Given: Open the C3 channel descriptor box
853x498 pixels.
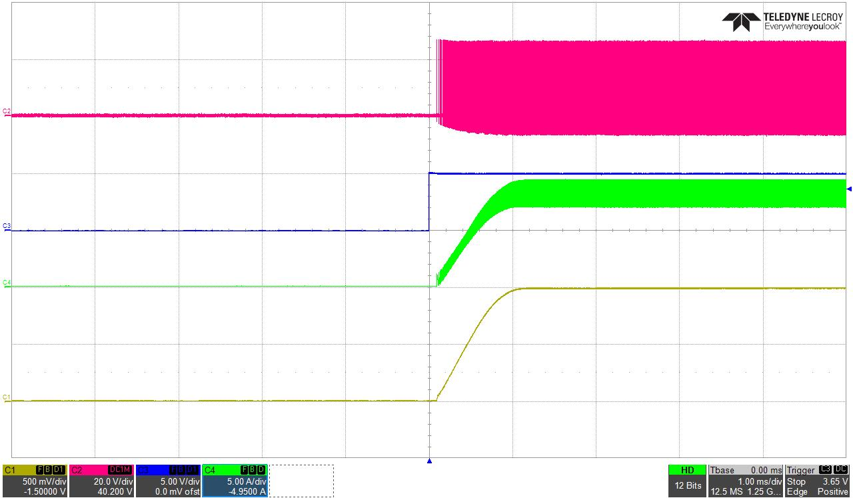Looking at the screenshot, I should tap(168, 481).
